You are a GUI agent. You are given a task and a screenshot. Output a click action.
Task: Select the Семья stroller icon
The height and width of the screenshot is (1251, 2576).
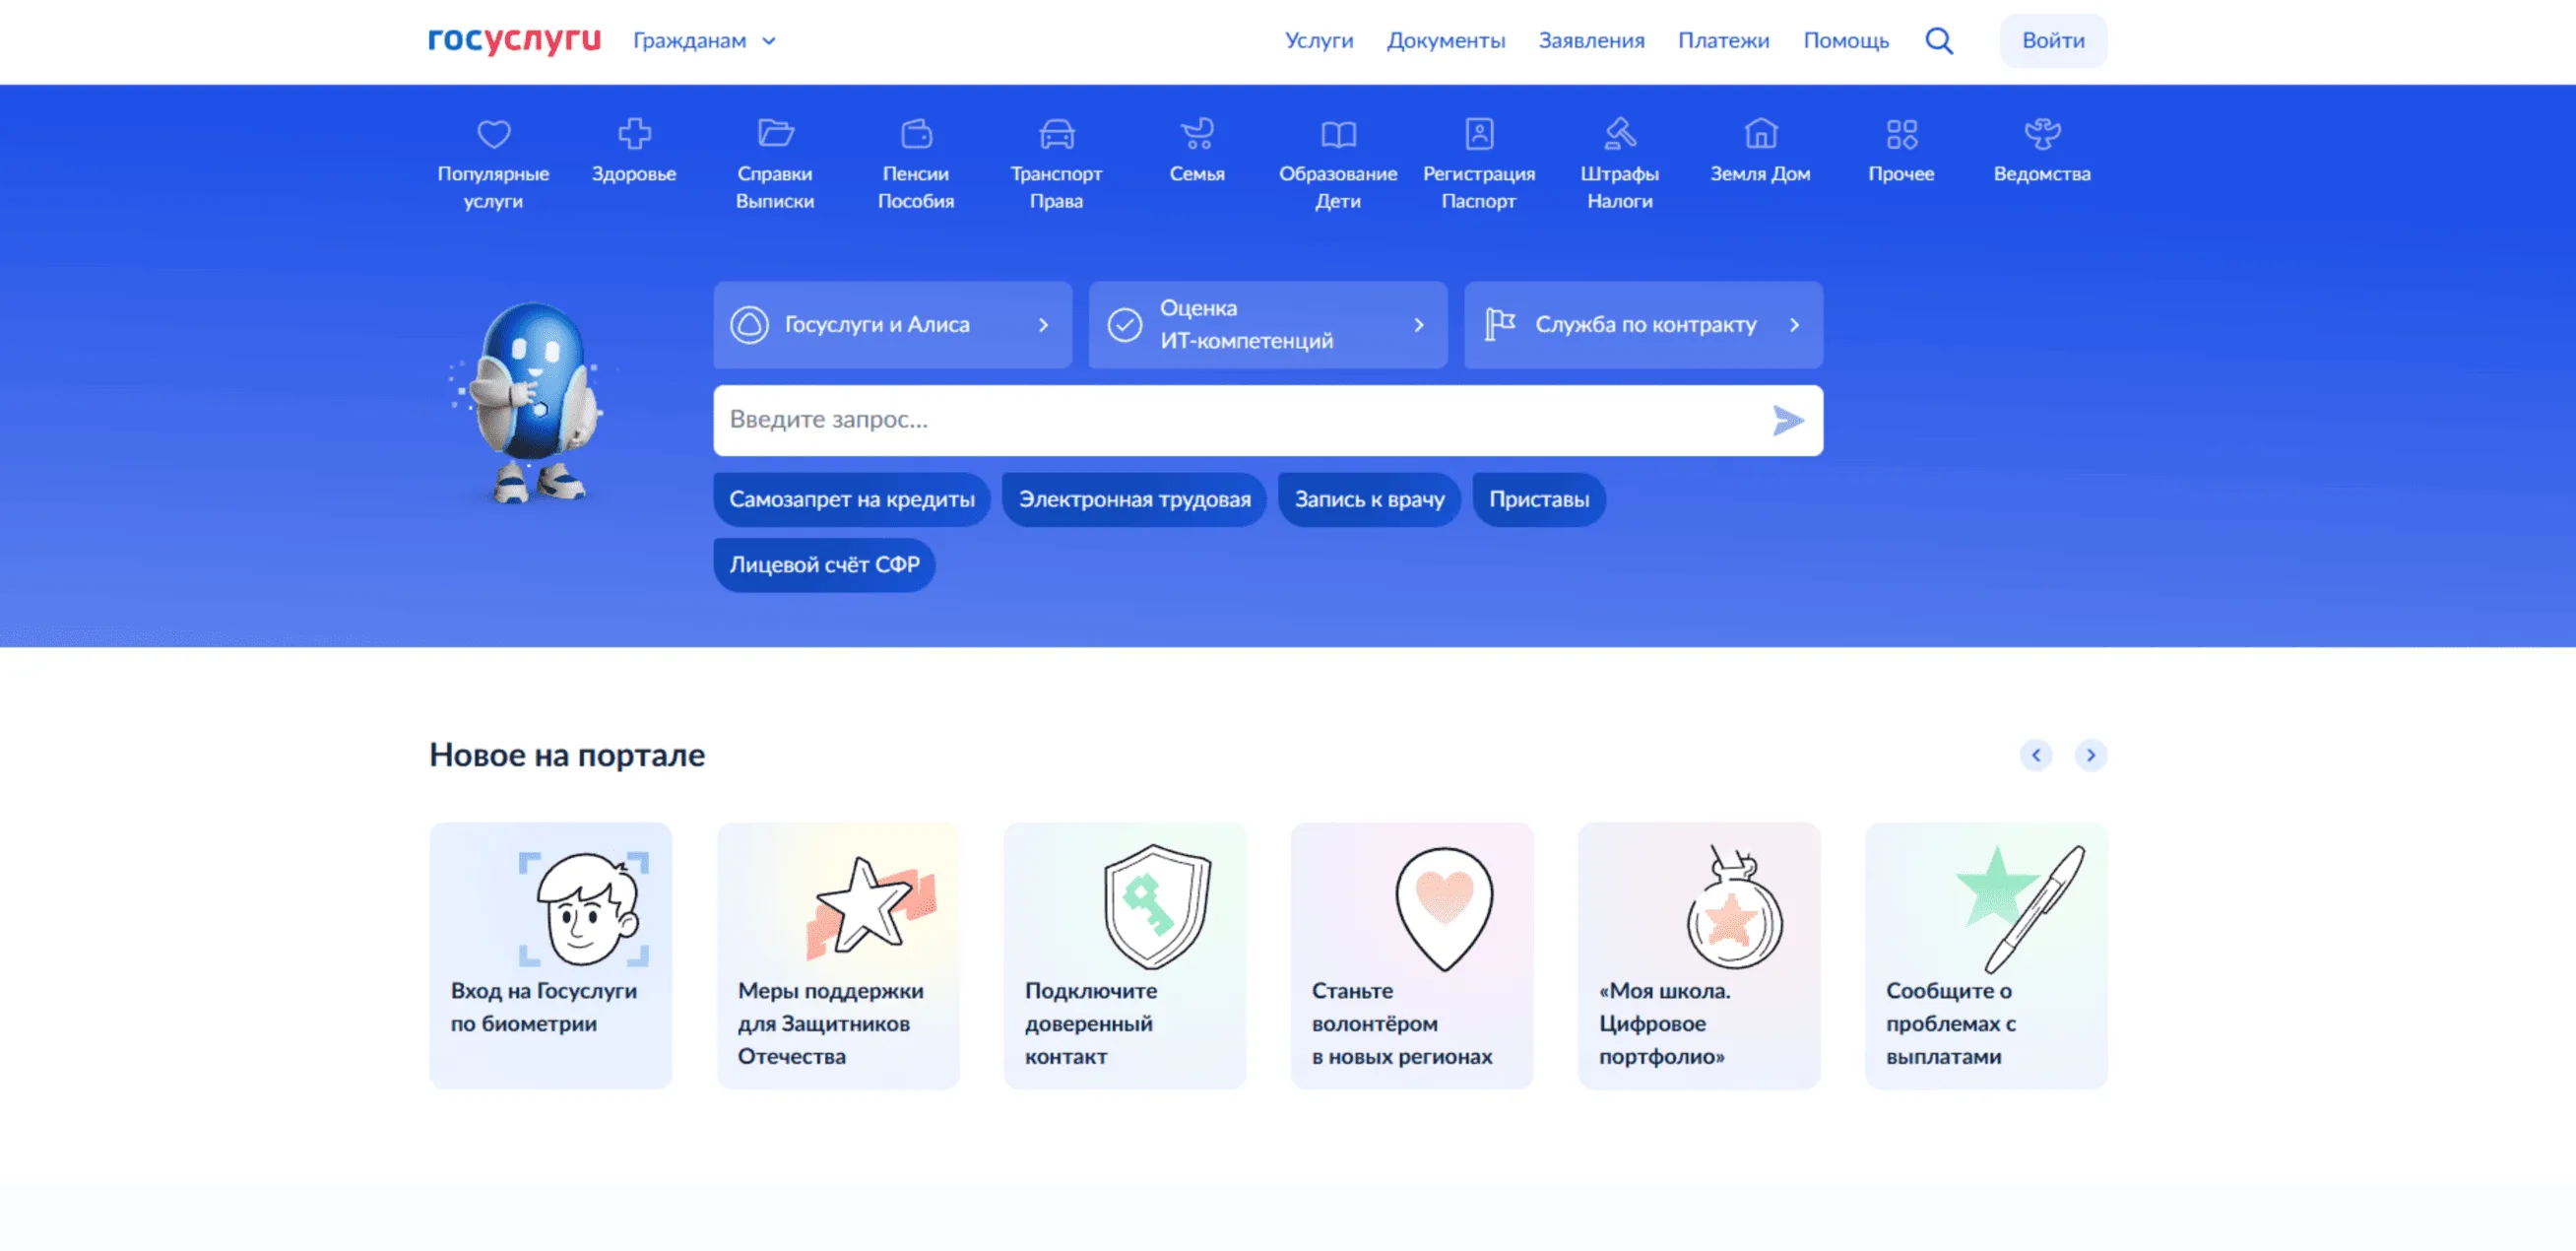(1197, 133)
